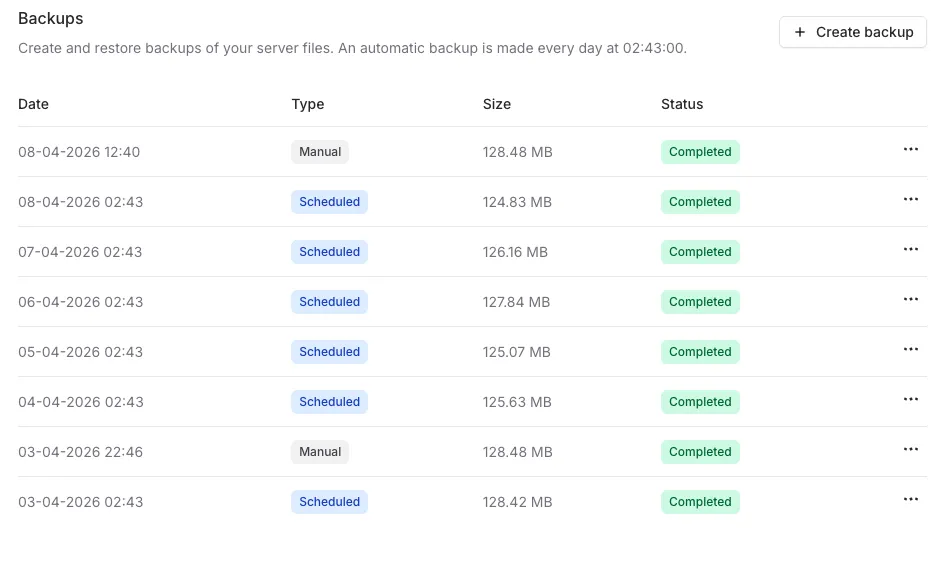Select the date 04-04-2026 02:43
The width and height of the screenshot is (948, 562).
click(81, 402)
